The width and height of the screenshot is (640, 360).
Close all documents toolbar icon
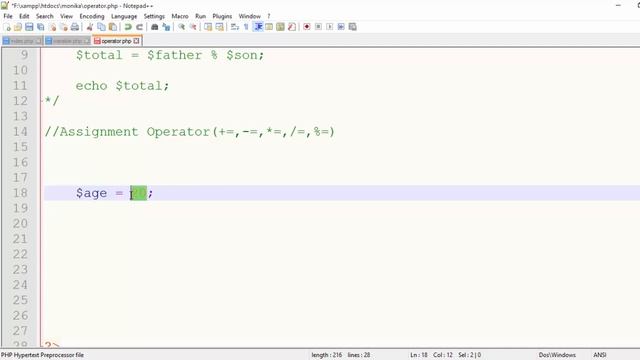pyautogui.click(x=64, y=27)
